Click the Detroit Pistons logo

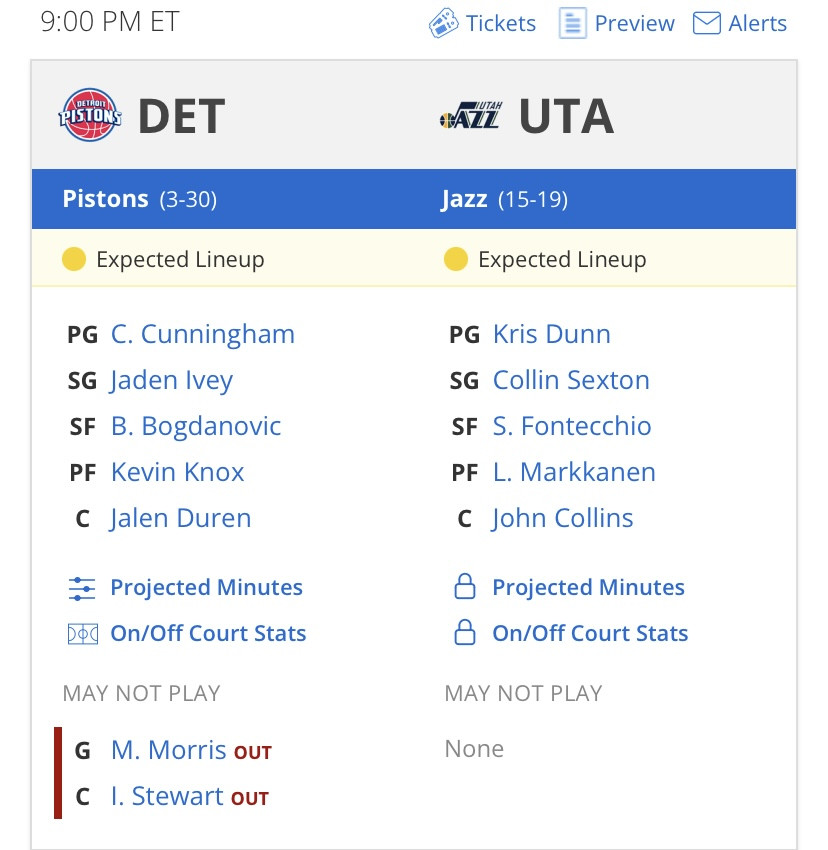click(x=90, y=115)
